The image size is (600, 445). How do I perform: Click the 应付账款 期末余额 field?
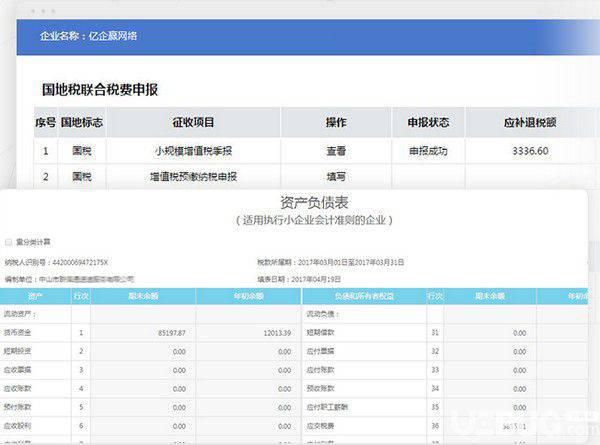point(490,370)
